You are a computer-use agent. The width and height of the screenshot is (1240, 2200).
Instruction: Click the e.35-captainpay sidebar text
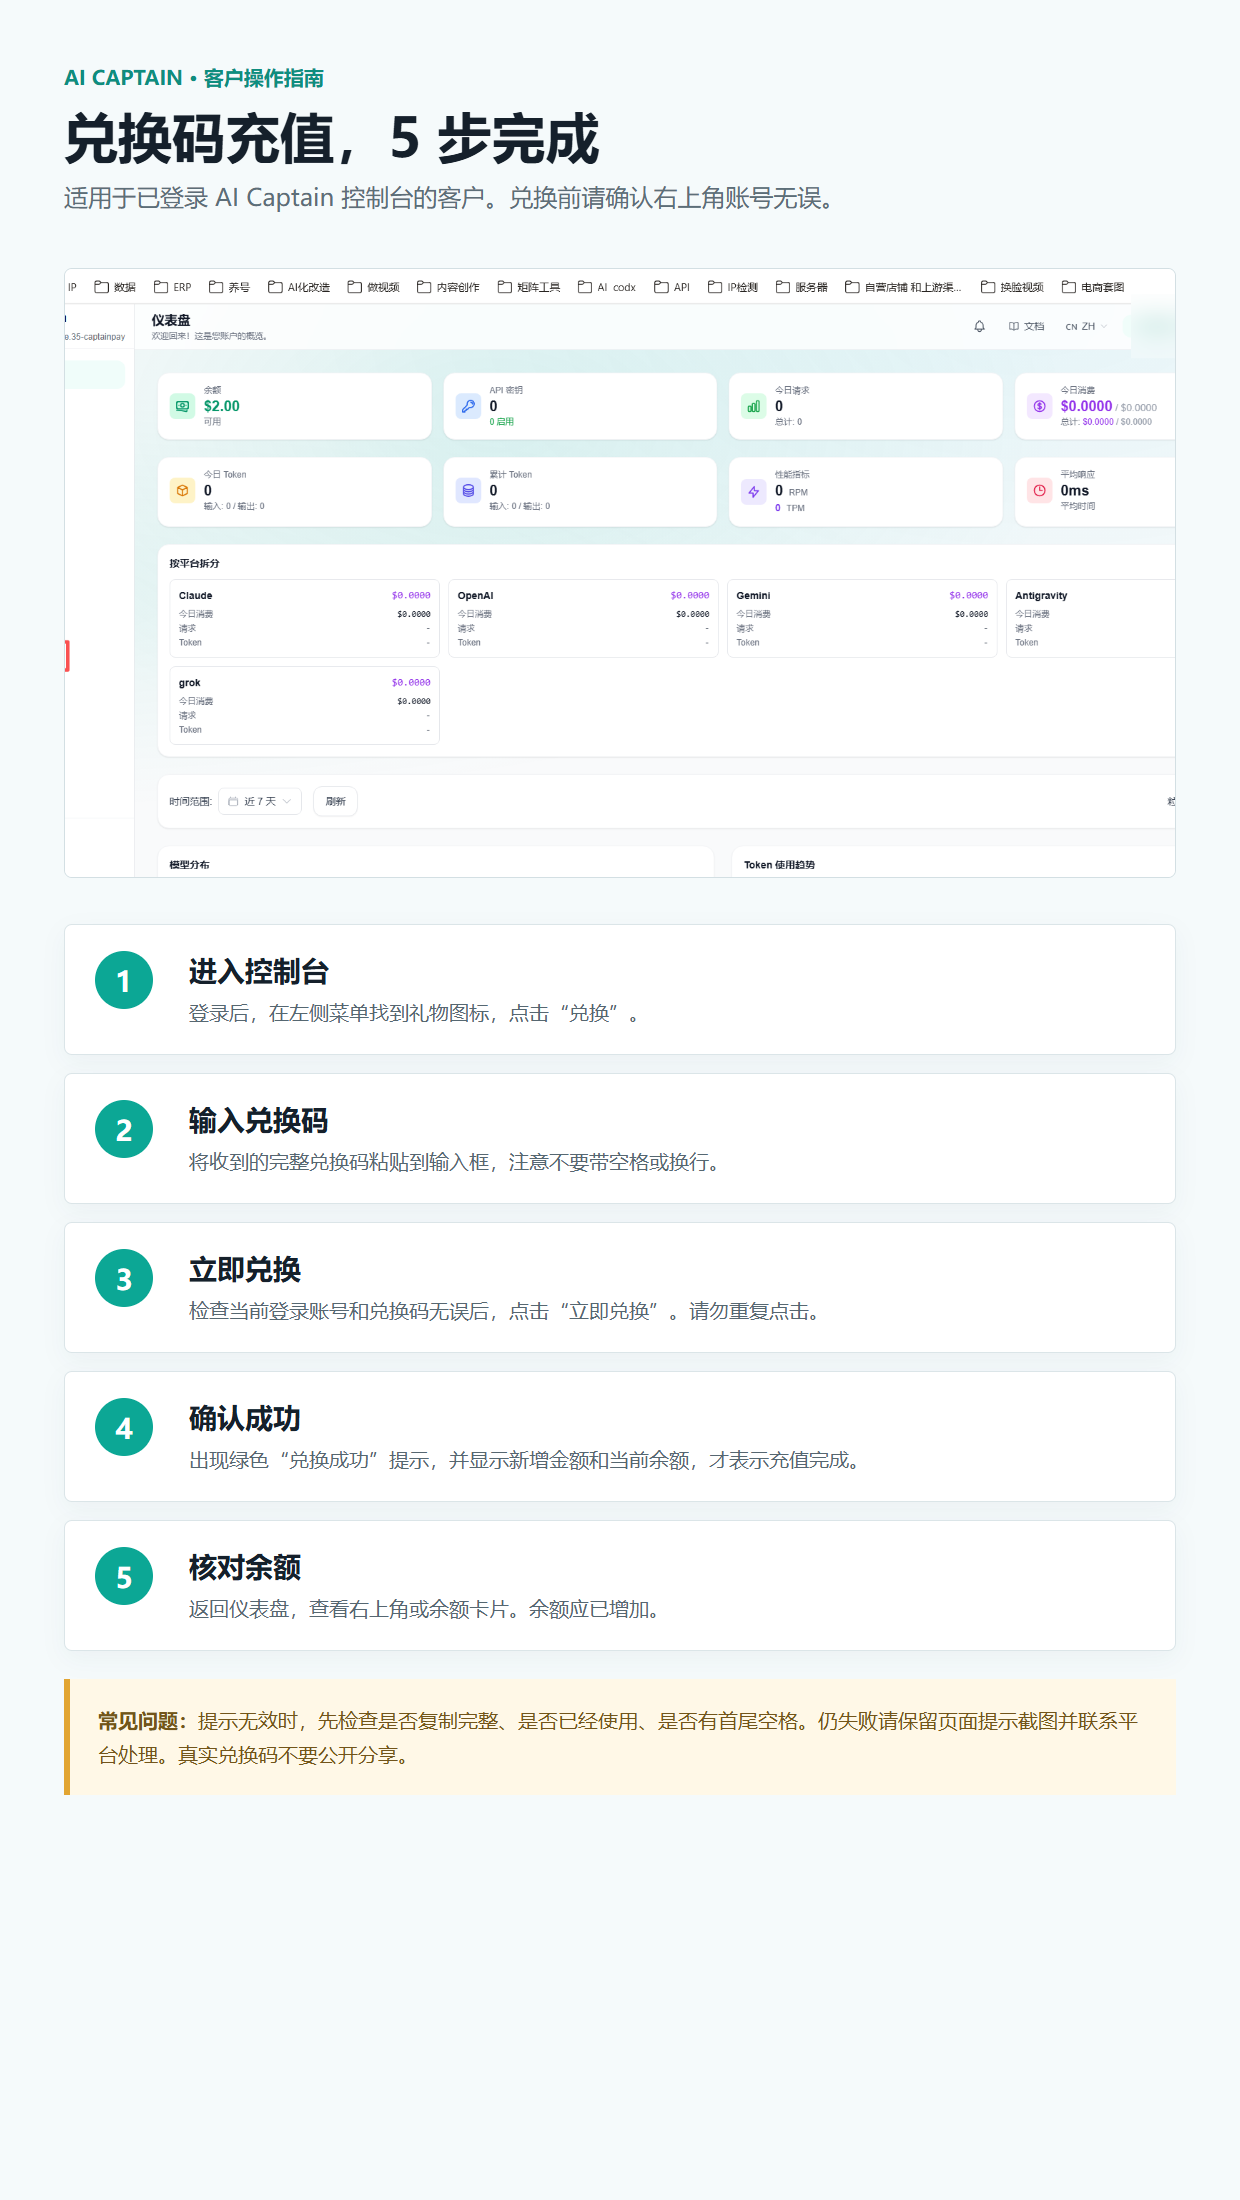click(96, 337)
